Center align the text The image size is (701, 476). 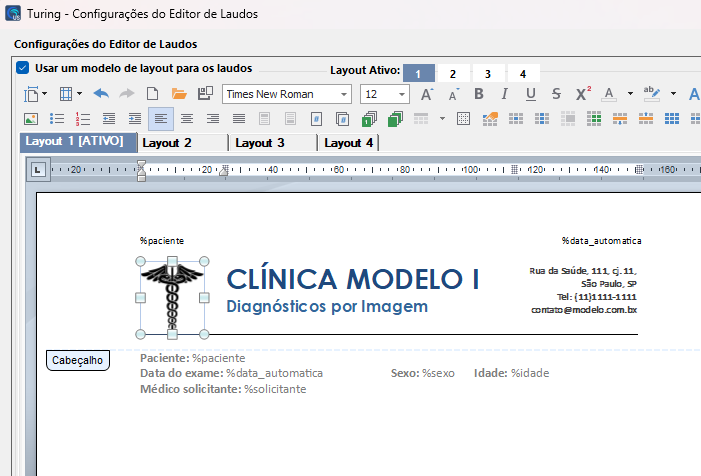(x=186, y=119)
